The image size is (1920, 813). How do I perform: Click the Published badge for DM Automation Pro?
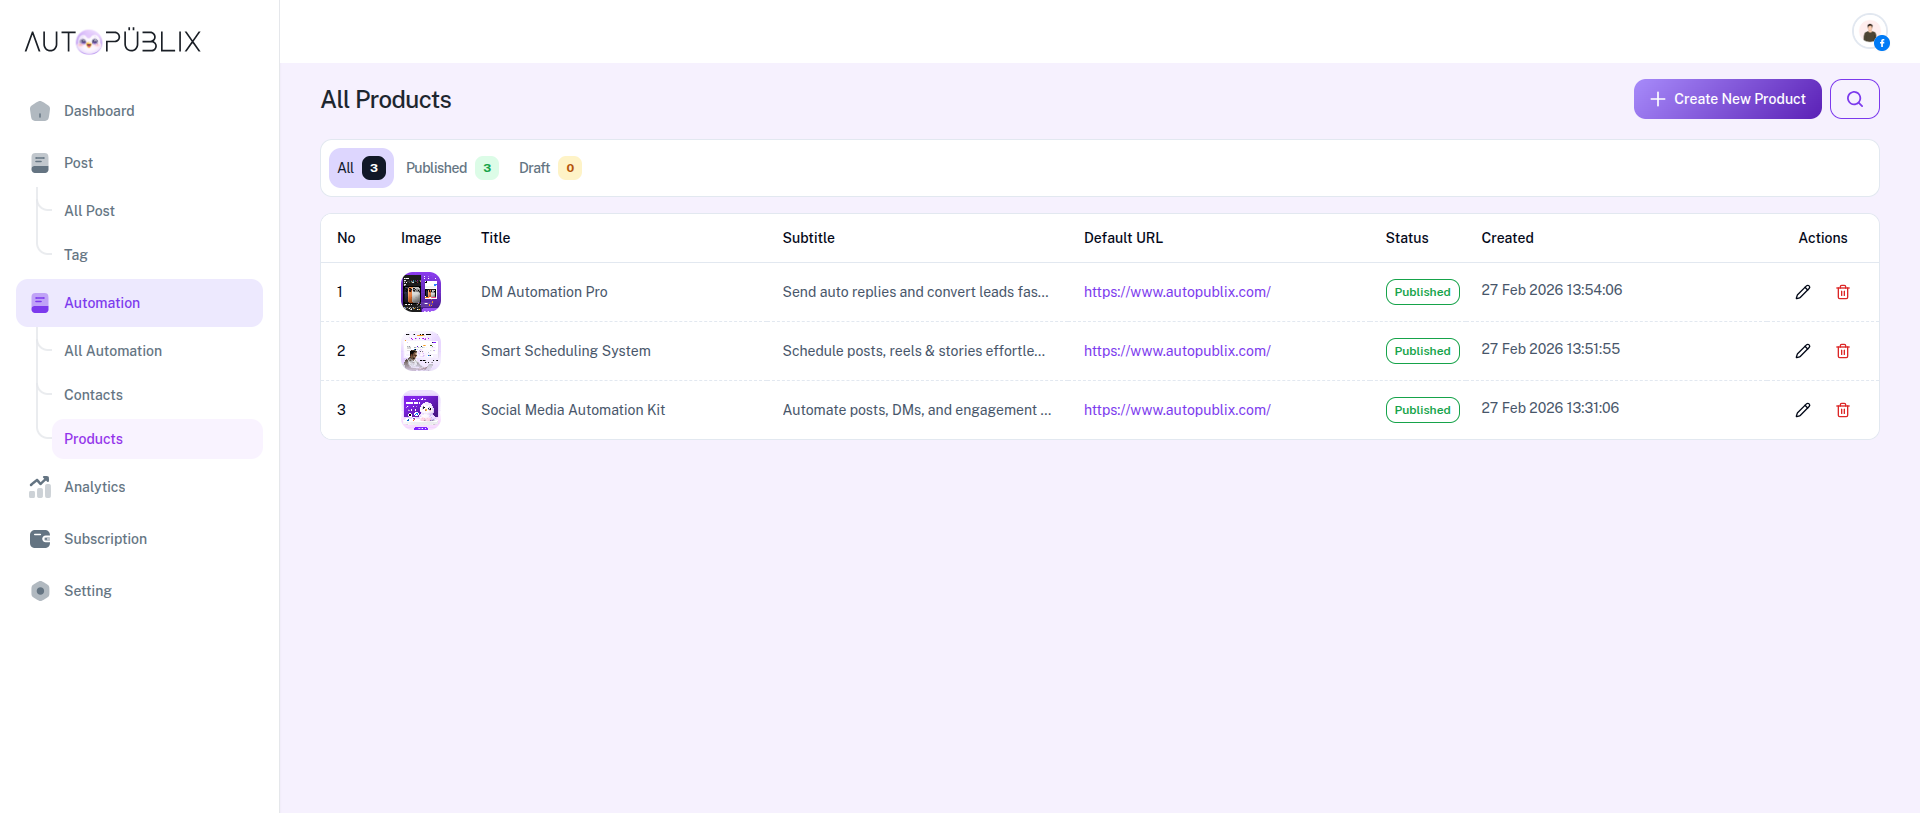coord(1422,292)
